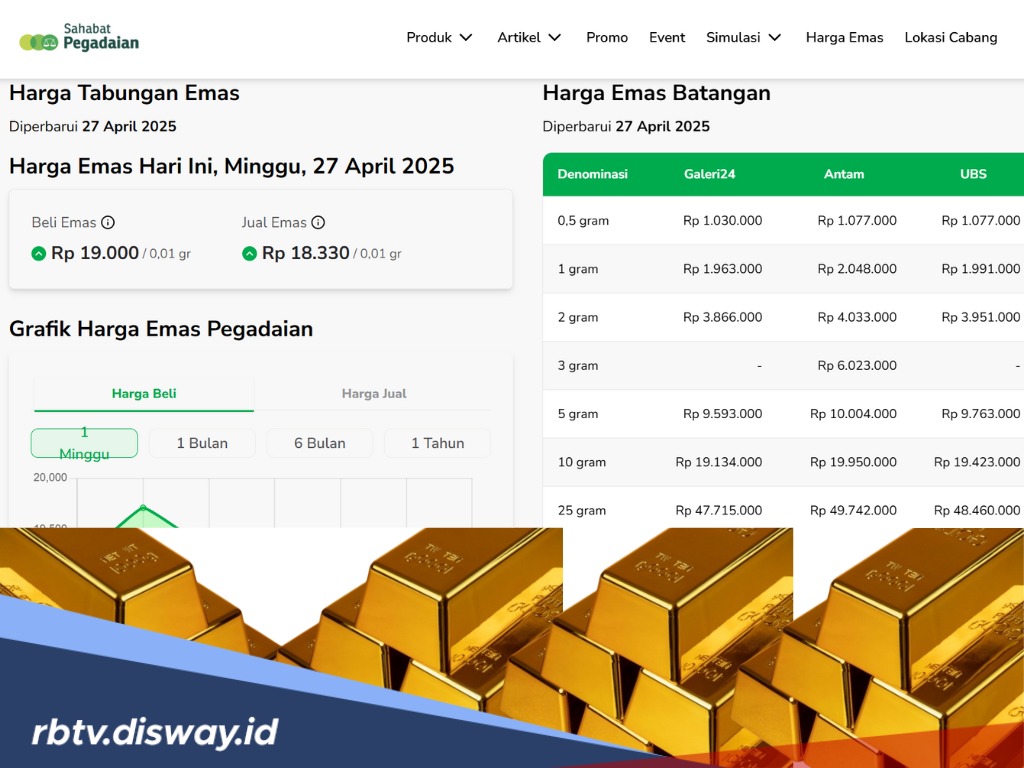Image resolution: width=1024 pixels, height=768 pixels.
Task: Click the Event menu item
Action: point(667,37)
